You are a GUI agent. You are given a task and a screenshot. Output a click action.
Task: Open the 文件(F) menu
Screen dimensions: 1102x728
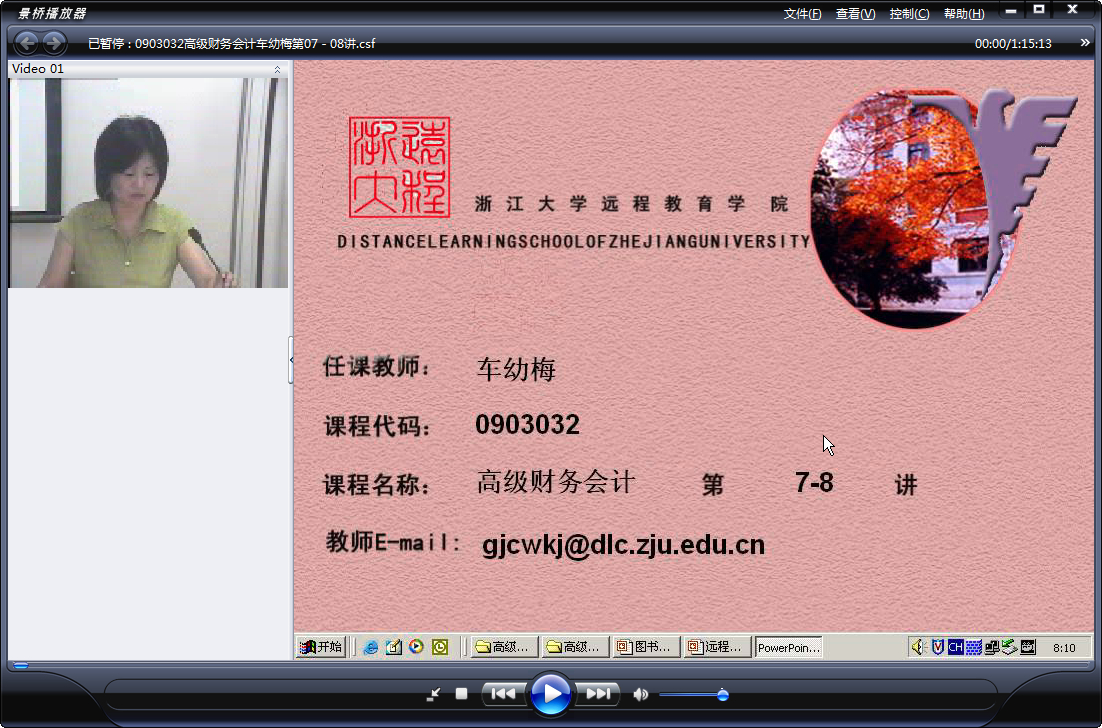(x=803, y=13)
